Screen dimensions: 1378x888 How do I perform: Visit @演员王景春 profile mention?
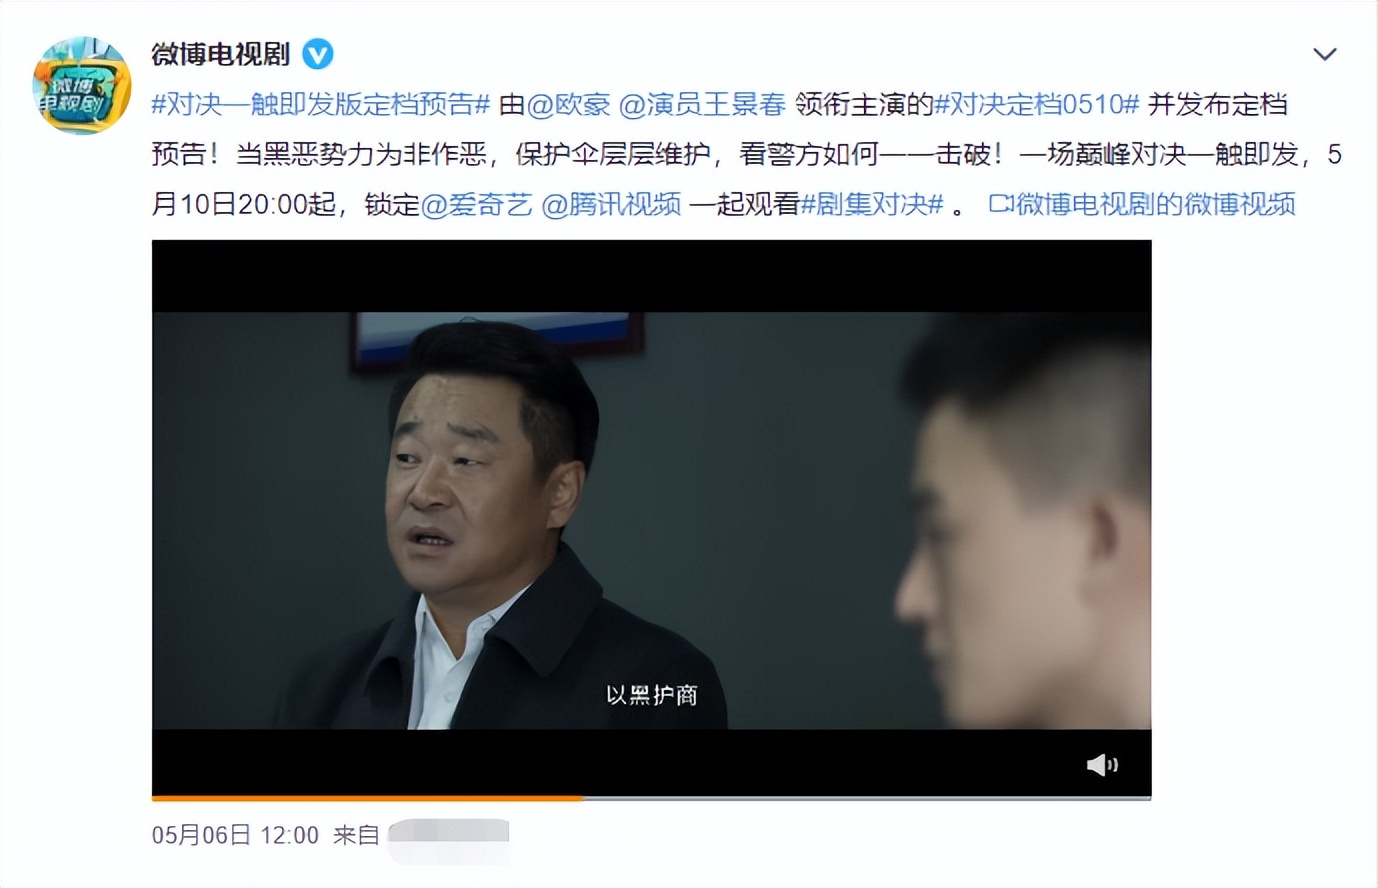click(702, 104)
